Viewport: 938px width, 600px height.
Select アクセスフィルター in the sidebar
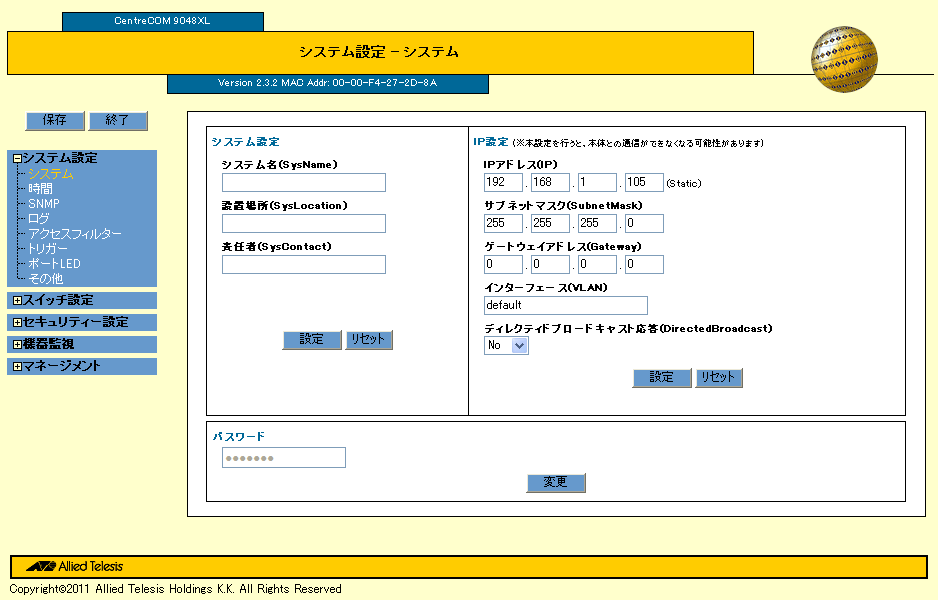75,233
